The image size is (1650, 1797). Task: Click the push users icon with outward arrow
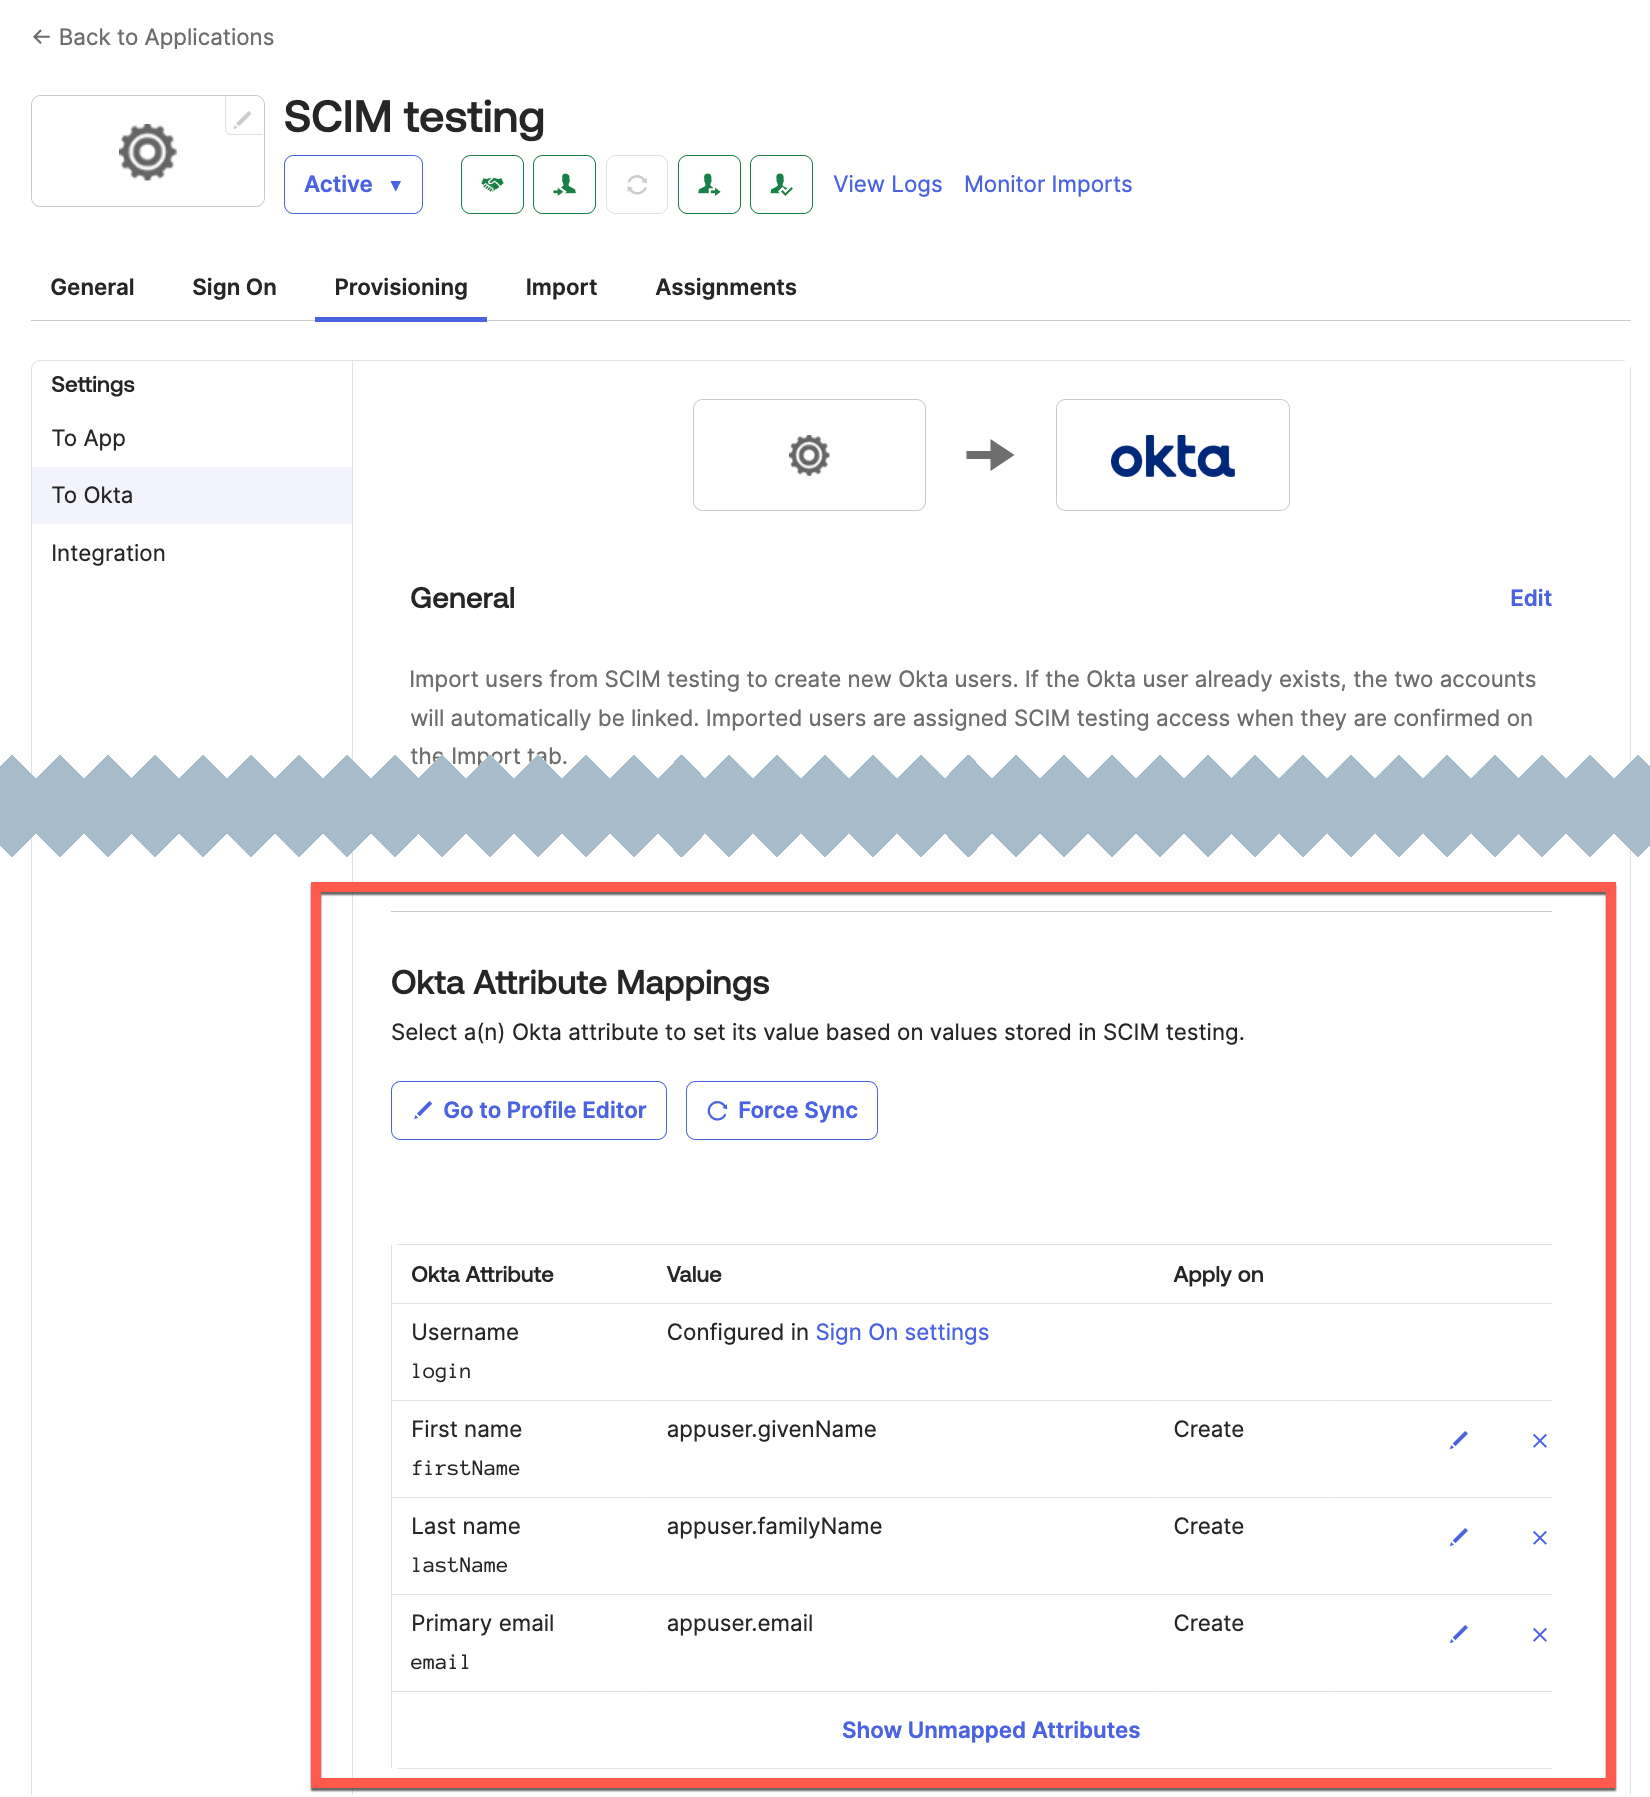(x=709, y=185)
